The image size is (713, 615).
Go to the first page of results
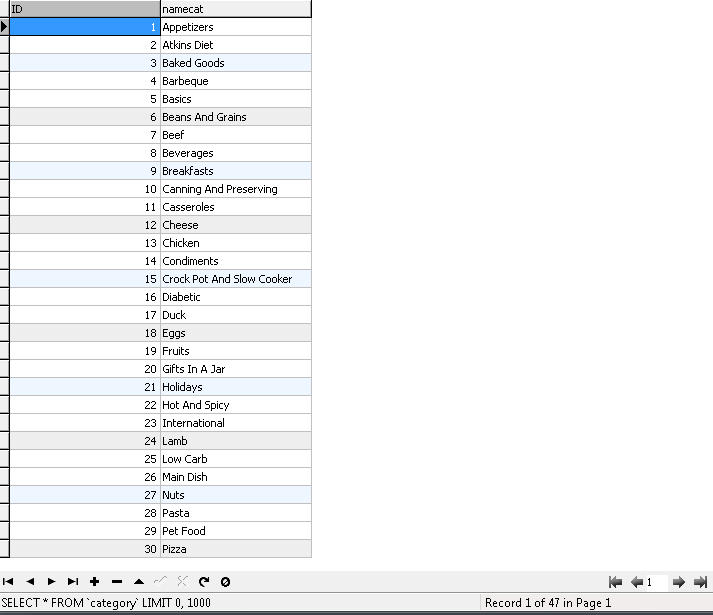pyautogui.click(x=616, y=582)
